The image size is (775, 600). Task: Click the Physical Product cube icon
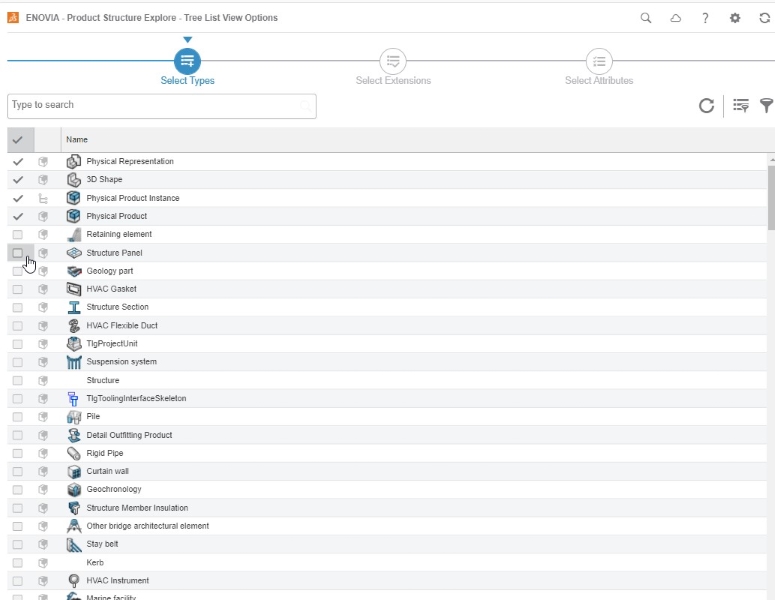tap(74, 216)
